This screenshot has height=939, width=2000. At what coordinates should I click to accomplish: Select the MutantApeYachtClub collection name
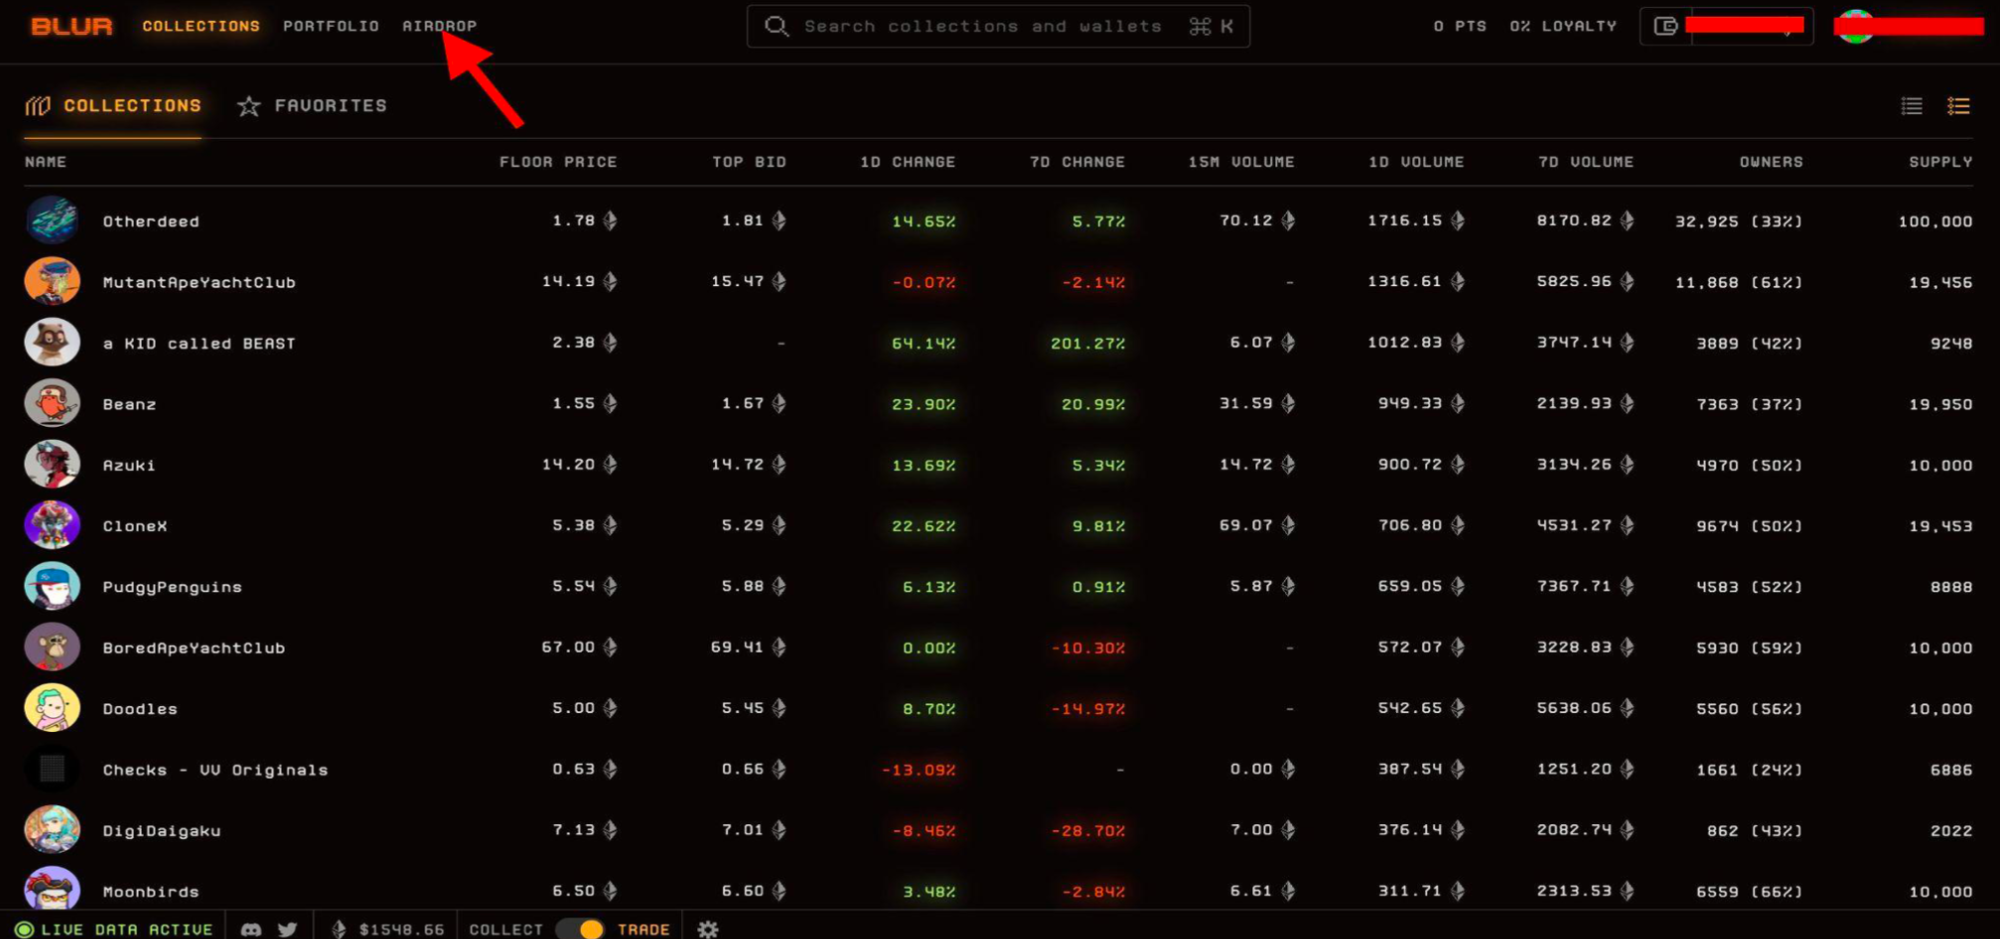tap(199, 283)
